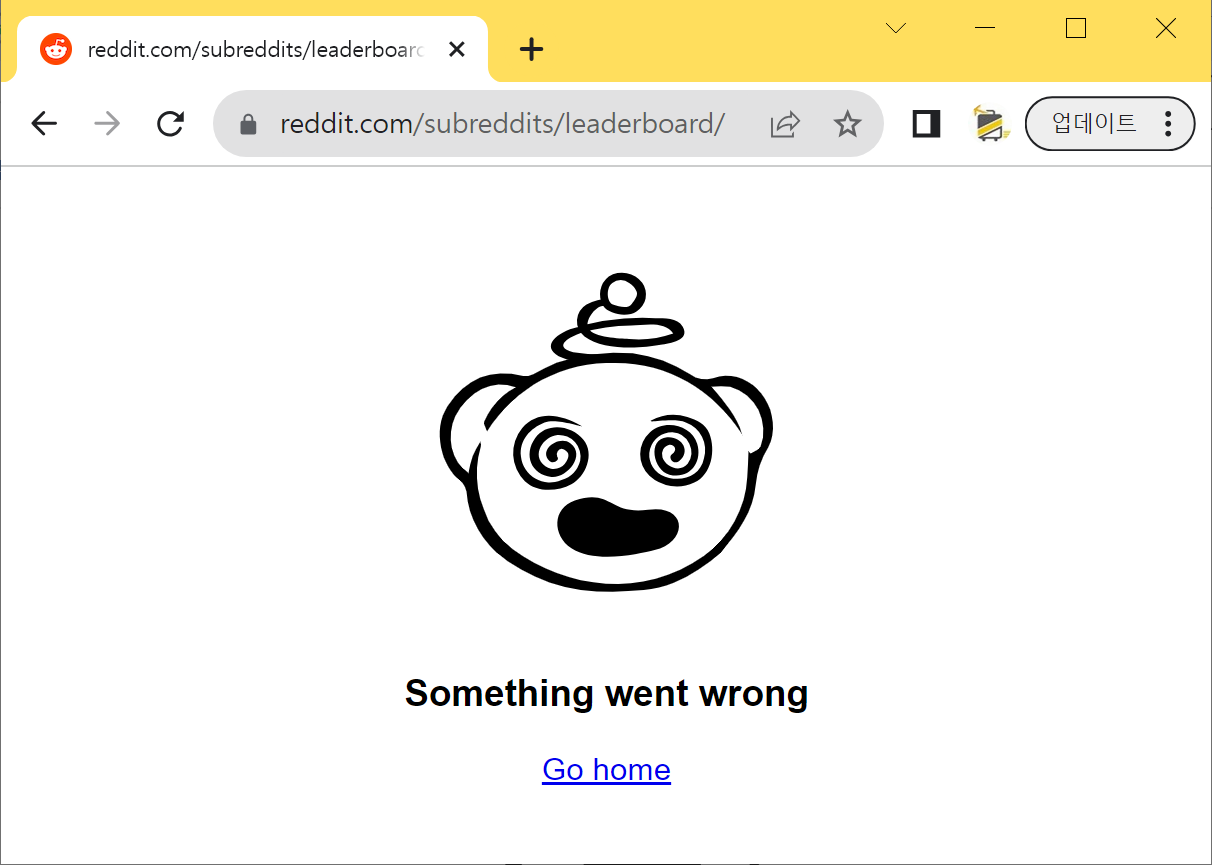Click the dizzy Snoo error illustration

(x=606, y=432)
